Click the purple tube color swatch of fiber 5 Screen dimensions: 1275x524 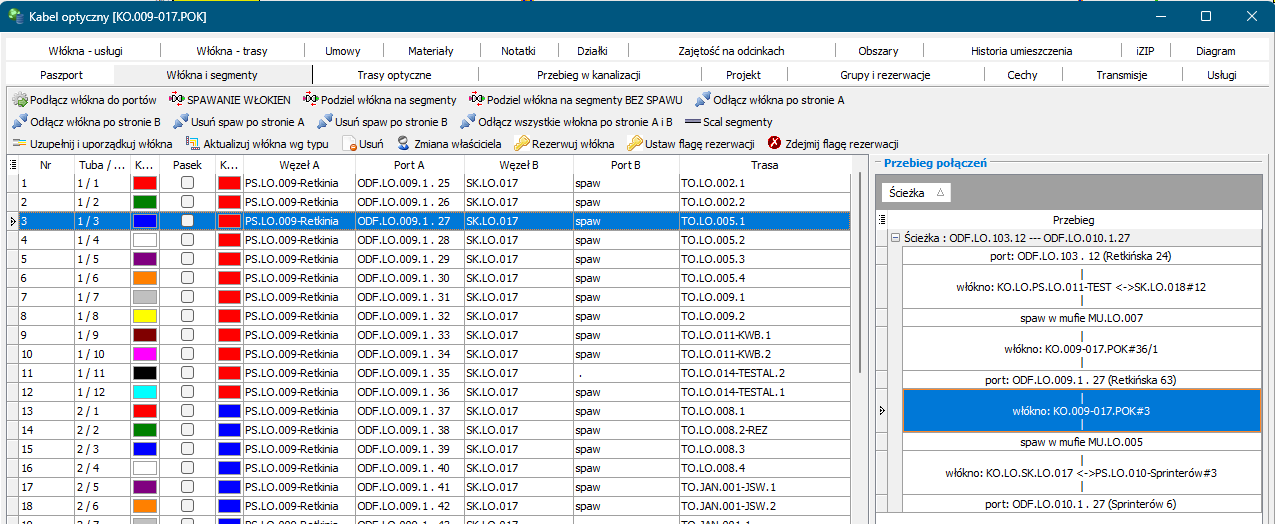(145, 259)
